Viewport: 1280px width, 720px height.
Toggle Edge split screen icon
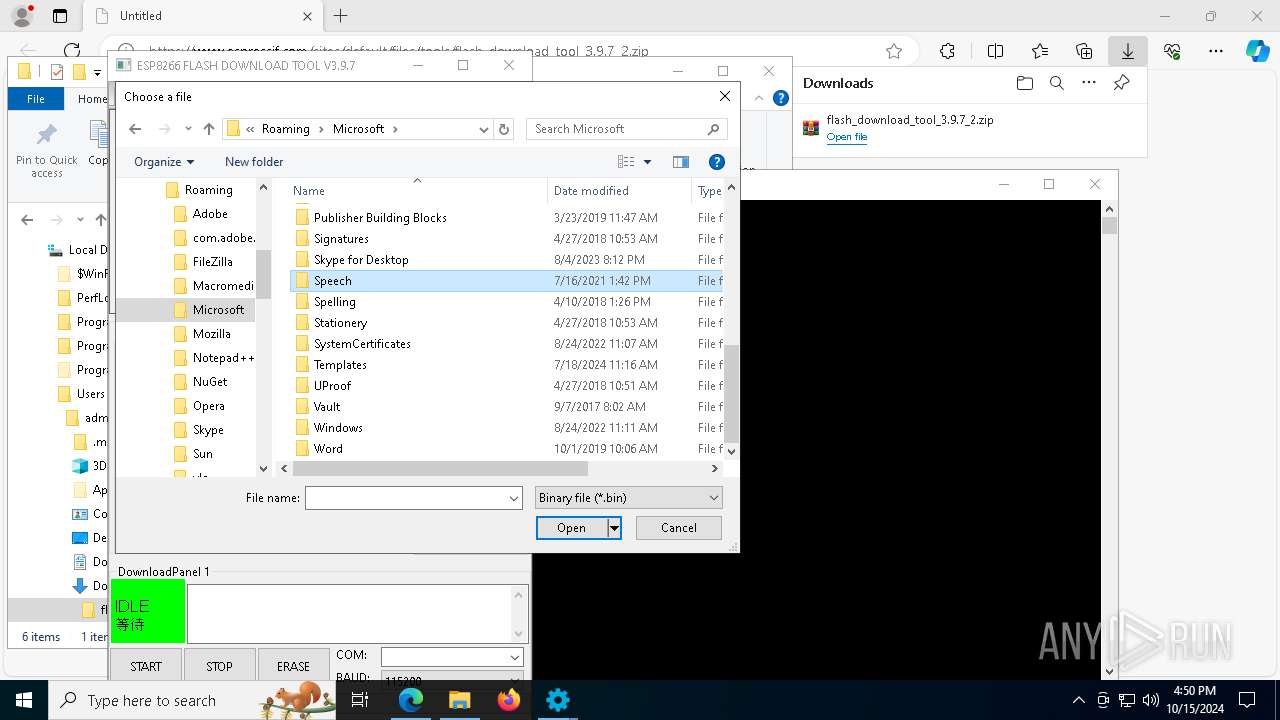click(995, 51)
